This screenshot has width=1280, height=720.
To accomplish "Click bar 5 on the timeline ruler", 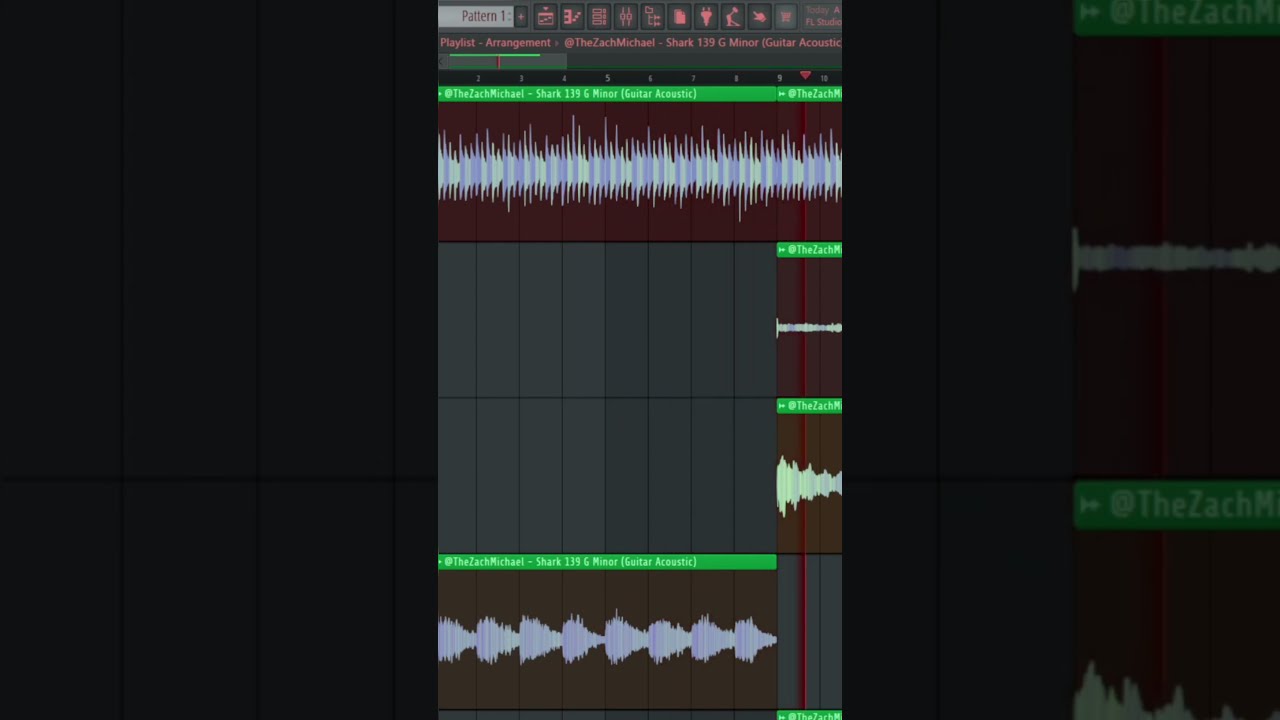I will 607,78.
